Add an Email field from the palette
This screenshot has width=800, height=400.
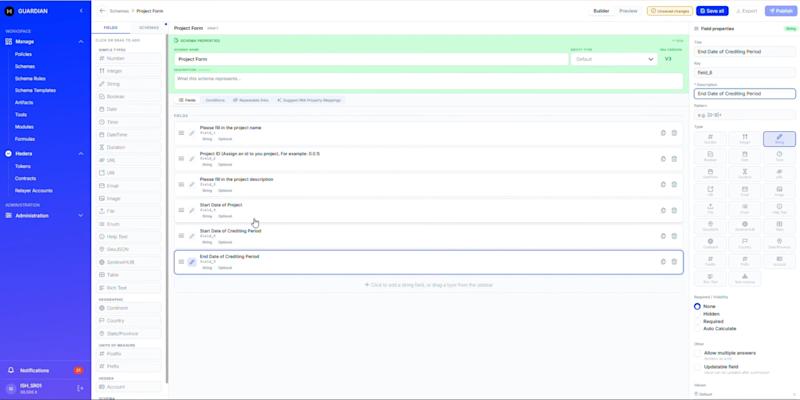click(129, 186)
